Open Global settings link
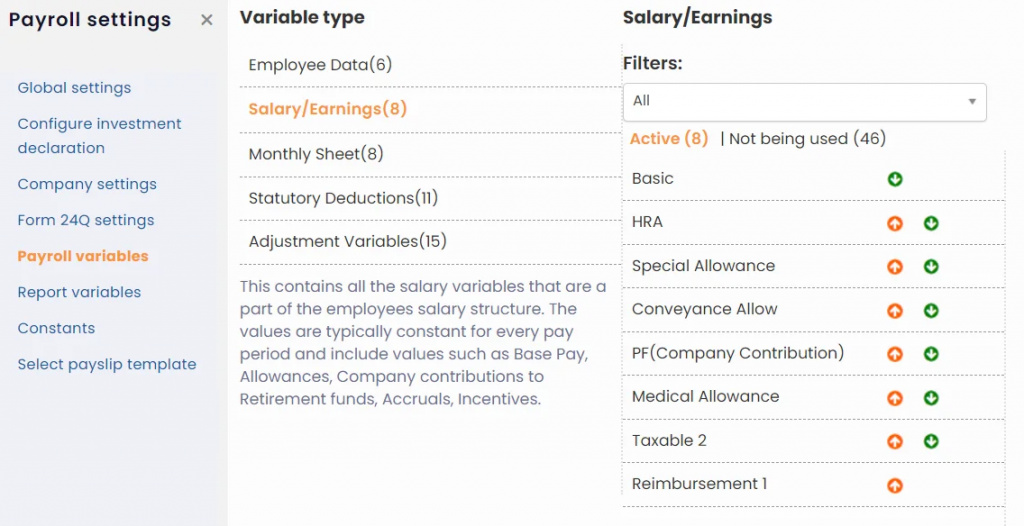Image resolution: width=1024 pixels, height=526 pixels. pyautogui.click(x=74, y=88)
